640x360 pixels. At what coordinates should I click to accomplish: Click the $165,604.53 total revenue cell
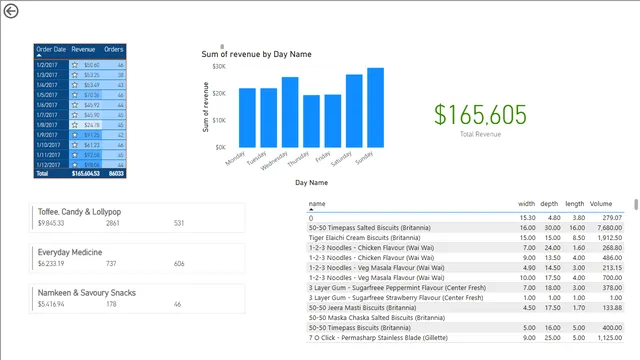coord(86,173)
